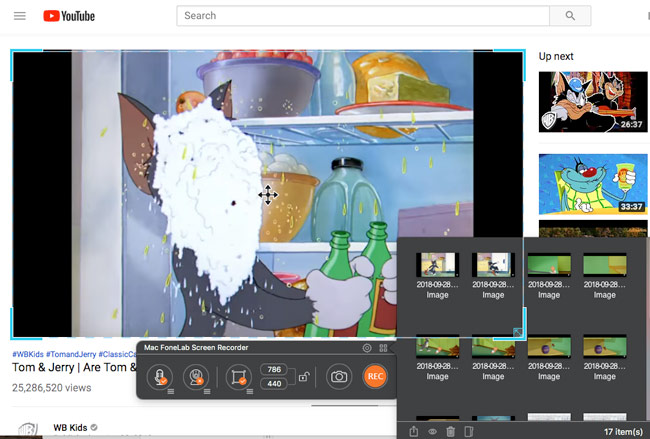The width and height of the screenshot is (650, 439).
Task: Start recording with the REC button
Action: [375, 376]
